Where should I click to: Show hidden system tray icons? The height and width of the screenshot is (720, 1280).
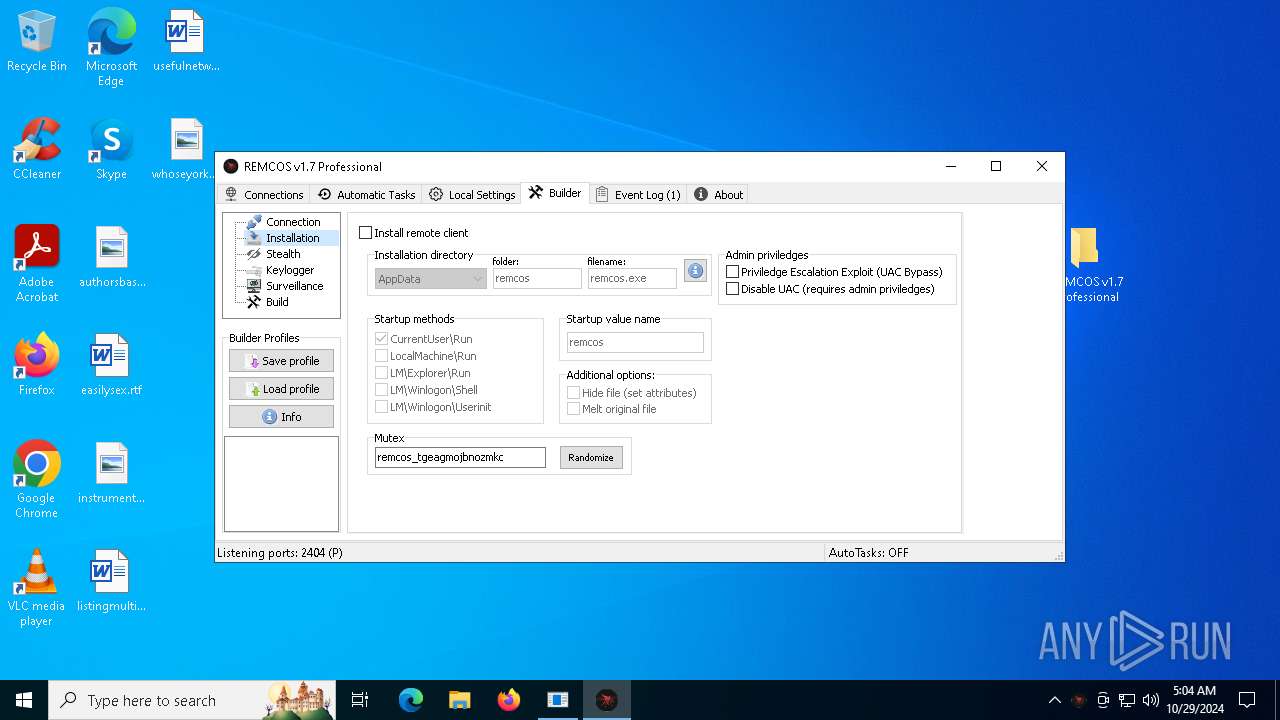(1054, 700)
